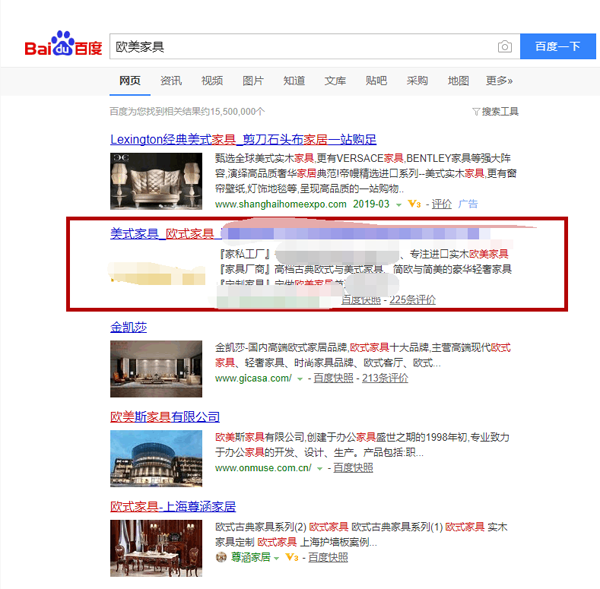Click the 广告 label
600x589 pixels.
[468, 204]
